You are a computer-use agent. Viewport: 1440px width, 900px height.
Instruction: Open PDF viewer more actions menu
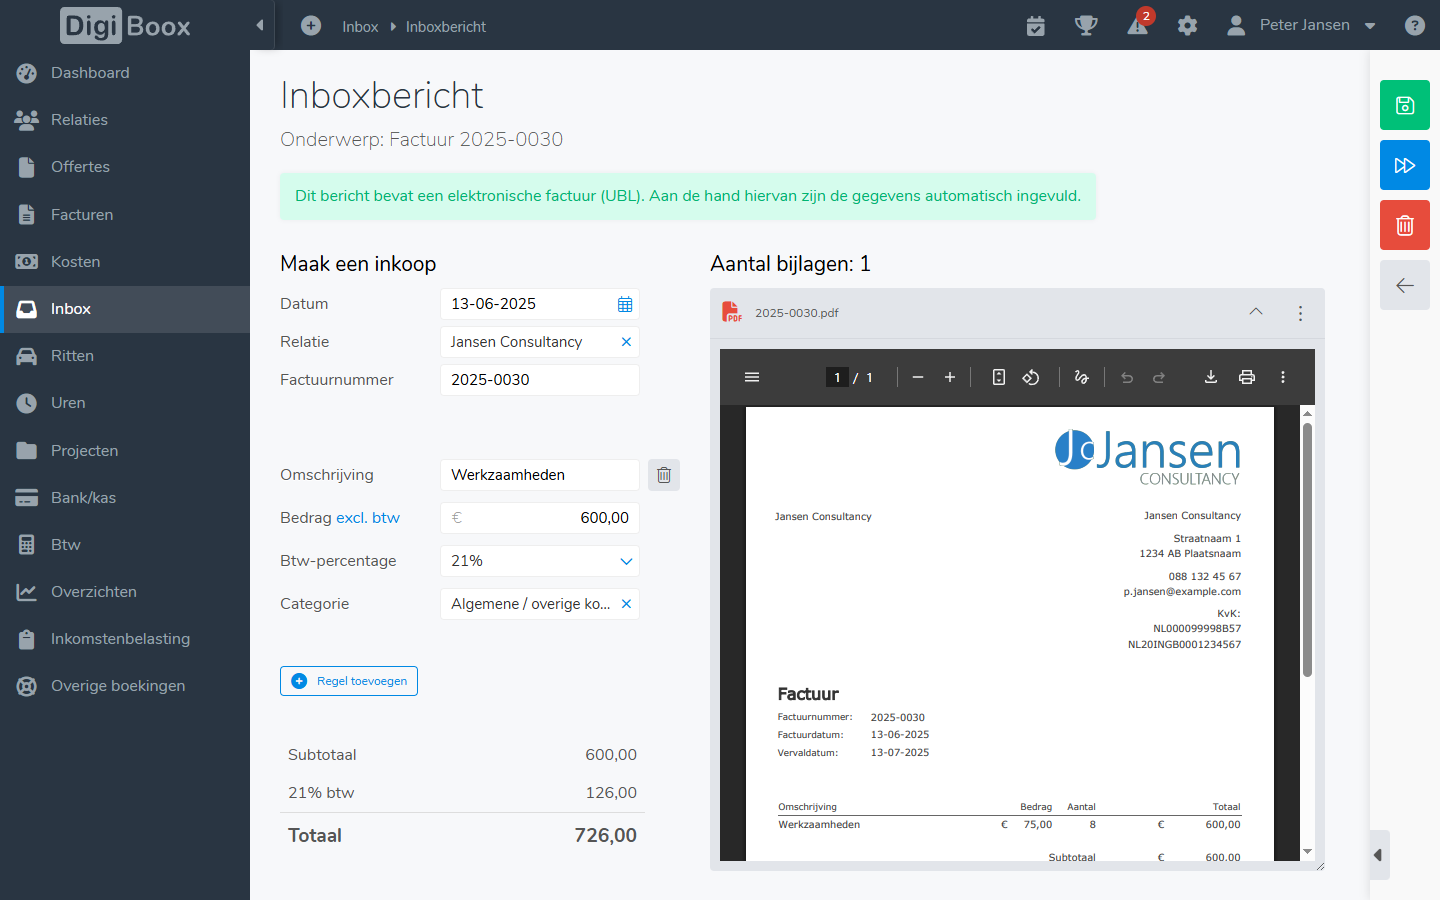tap(1283, 377)
